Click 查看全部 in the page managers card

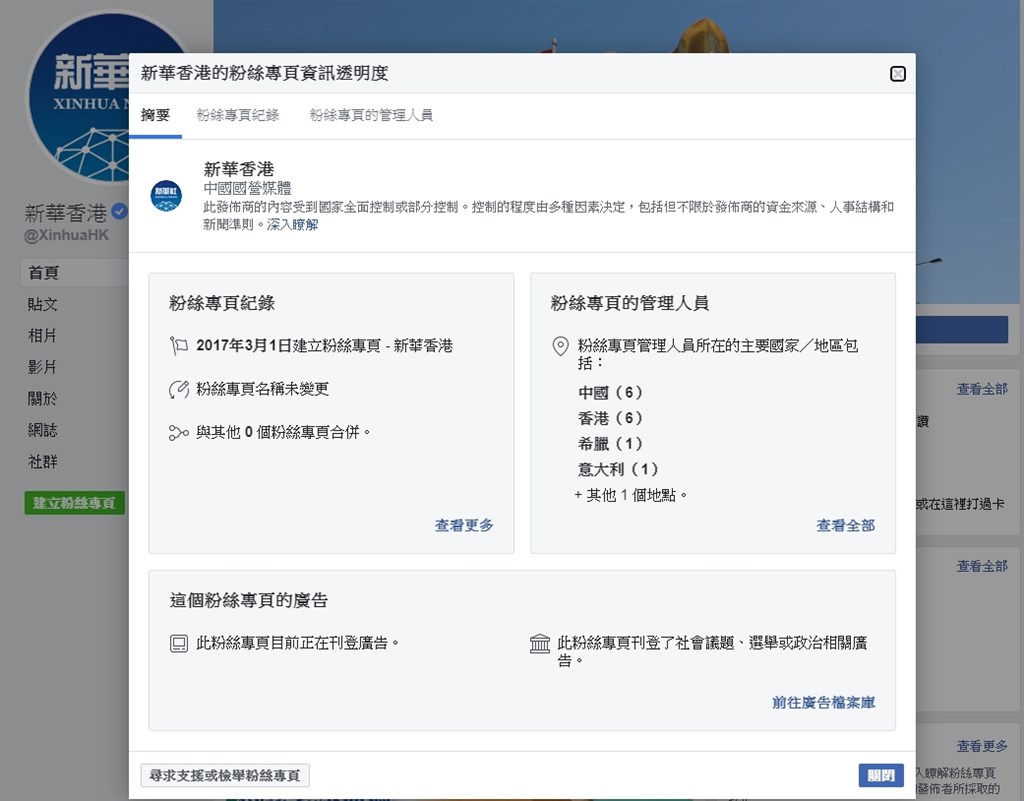pyautogui.click(x=846, y=526)
